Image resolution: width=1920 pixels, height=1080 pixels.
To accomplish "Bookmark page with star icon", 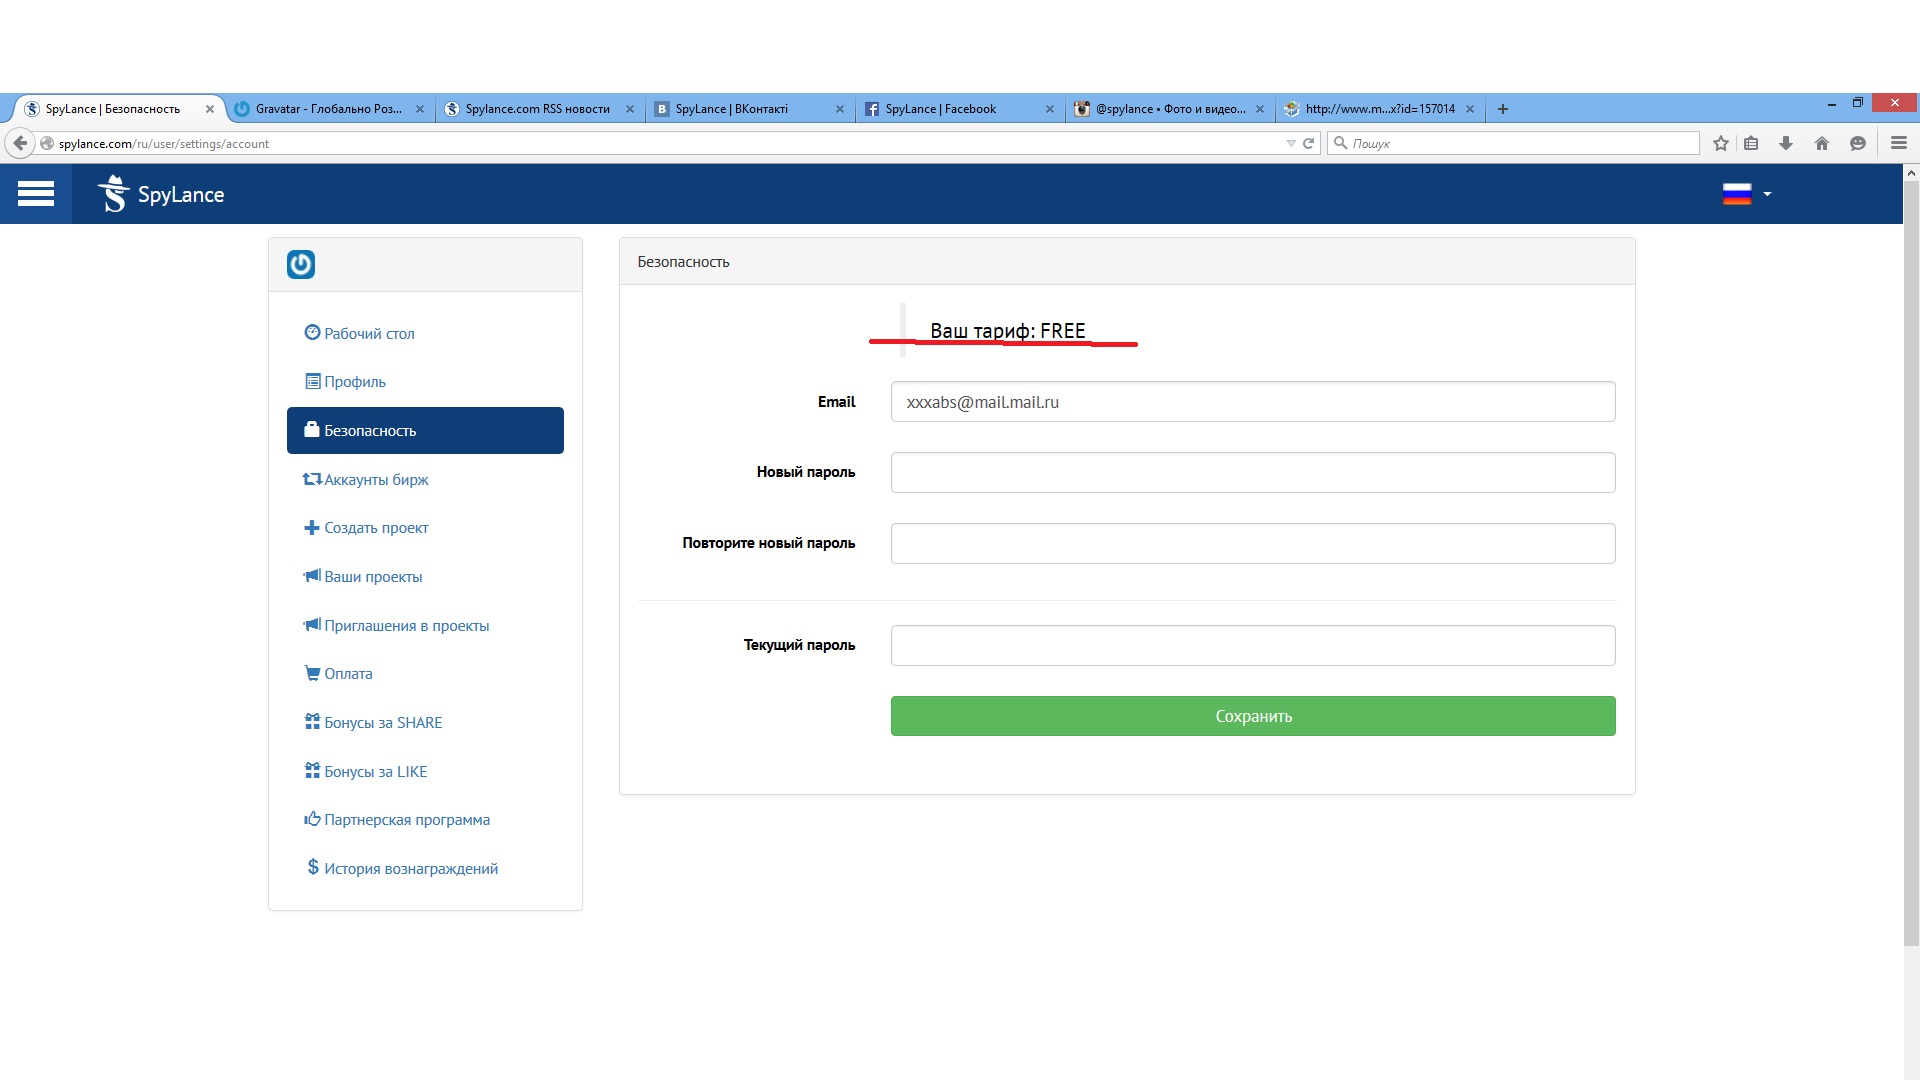I will click(x=1720, y=143).
